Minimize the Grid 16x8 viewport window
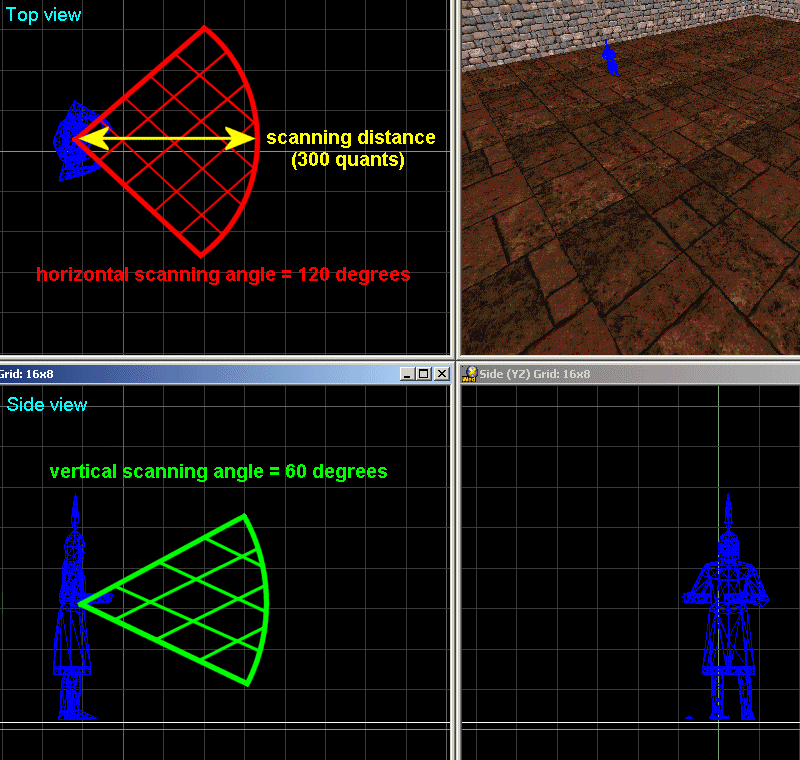The height and width of the screenshot is (760, 800). click(x=406, y=374)
